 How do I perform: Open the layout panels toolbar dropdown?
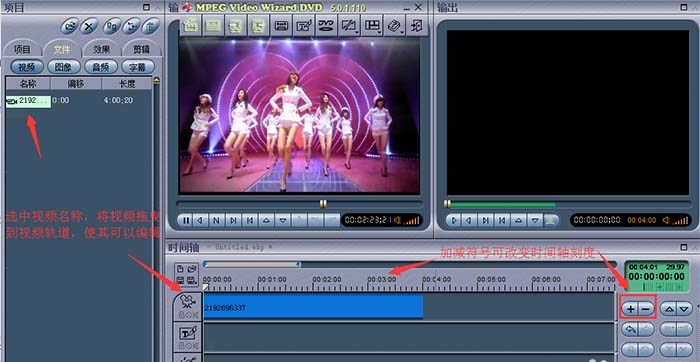(x=372, y=26)
